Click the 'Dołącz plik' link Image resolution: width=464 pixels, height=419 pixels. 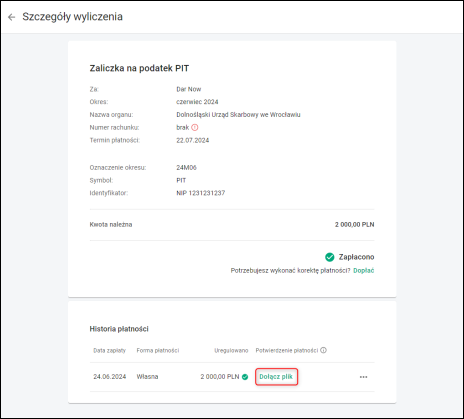pos(276,377)
